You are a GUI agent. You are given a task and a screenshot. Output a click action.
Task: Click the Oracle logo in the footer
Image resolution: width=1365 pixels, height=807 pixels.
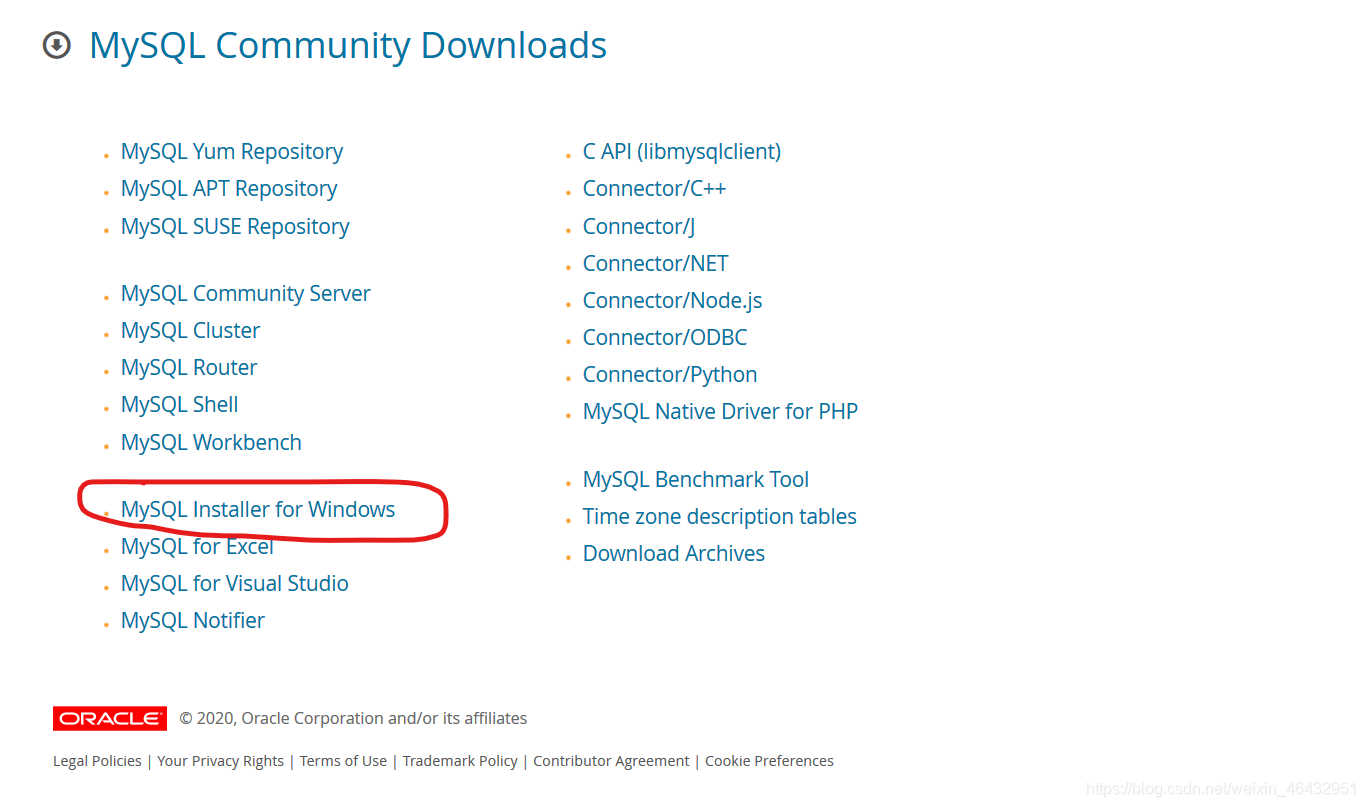[110, 718]
